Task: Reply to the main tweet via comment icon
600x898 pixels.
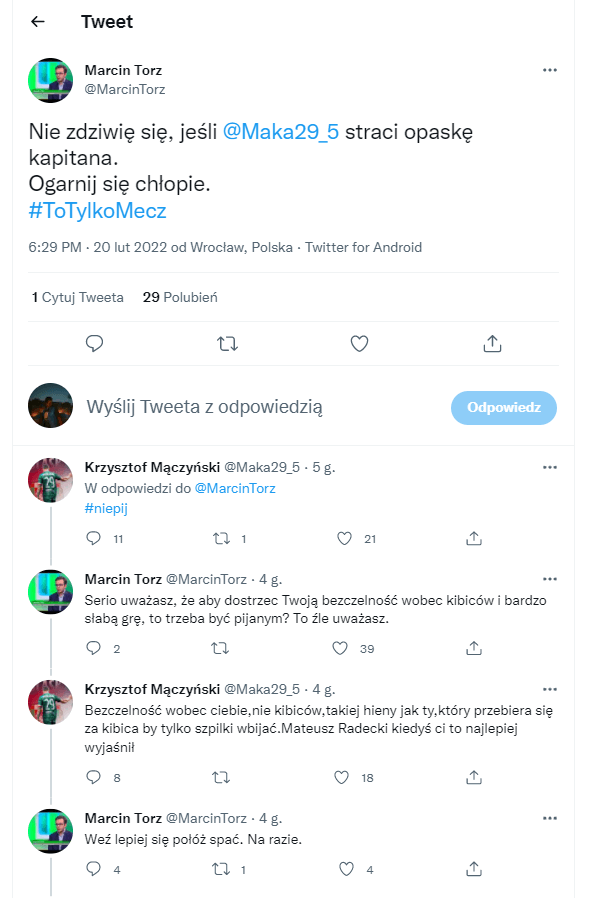Action: coord(95,344)
